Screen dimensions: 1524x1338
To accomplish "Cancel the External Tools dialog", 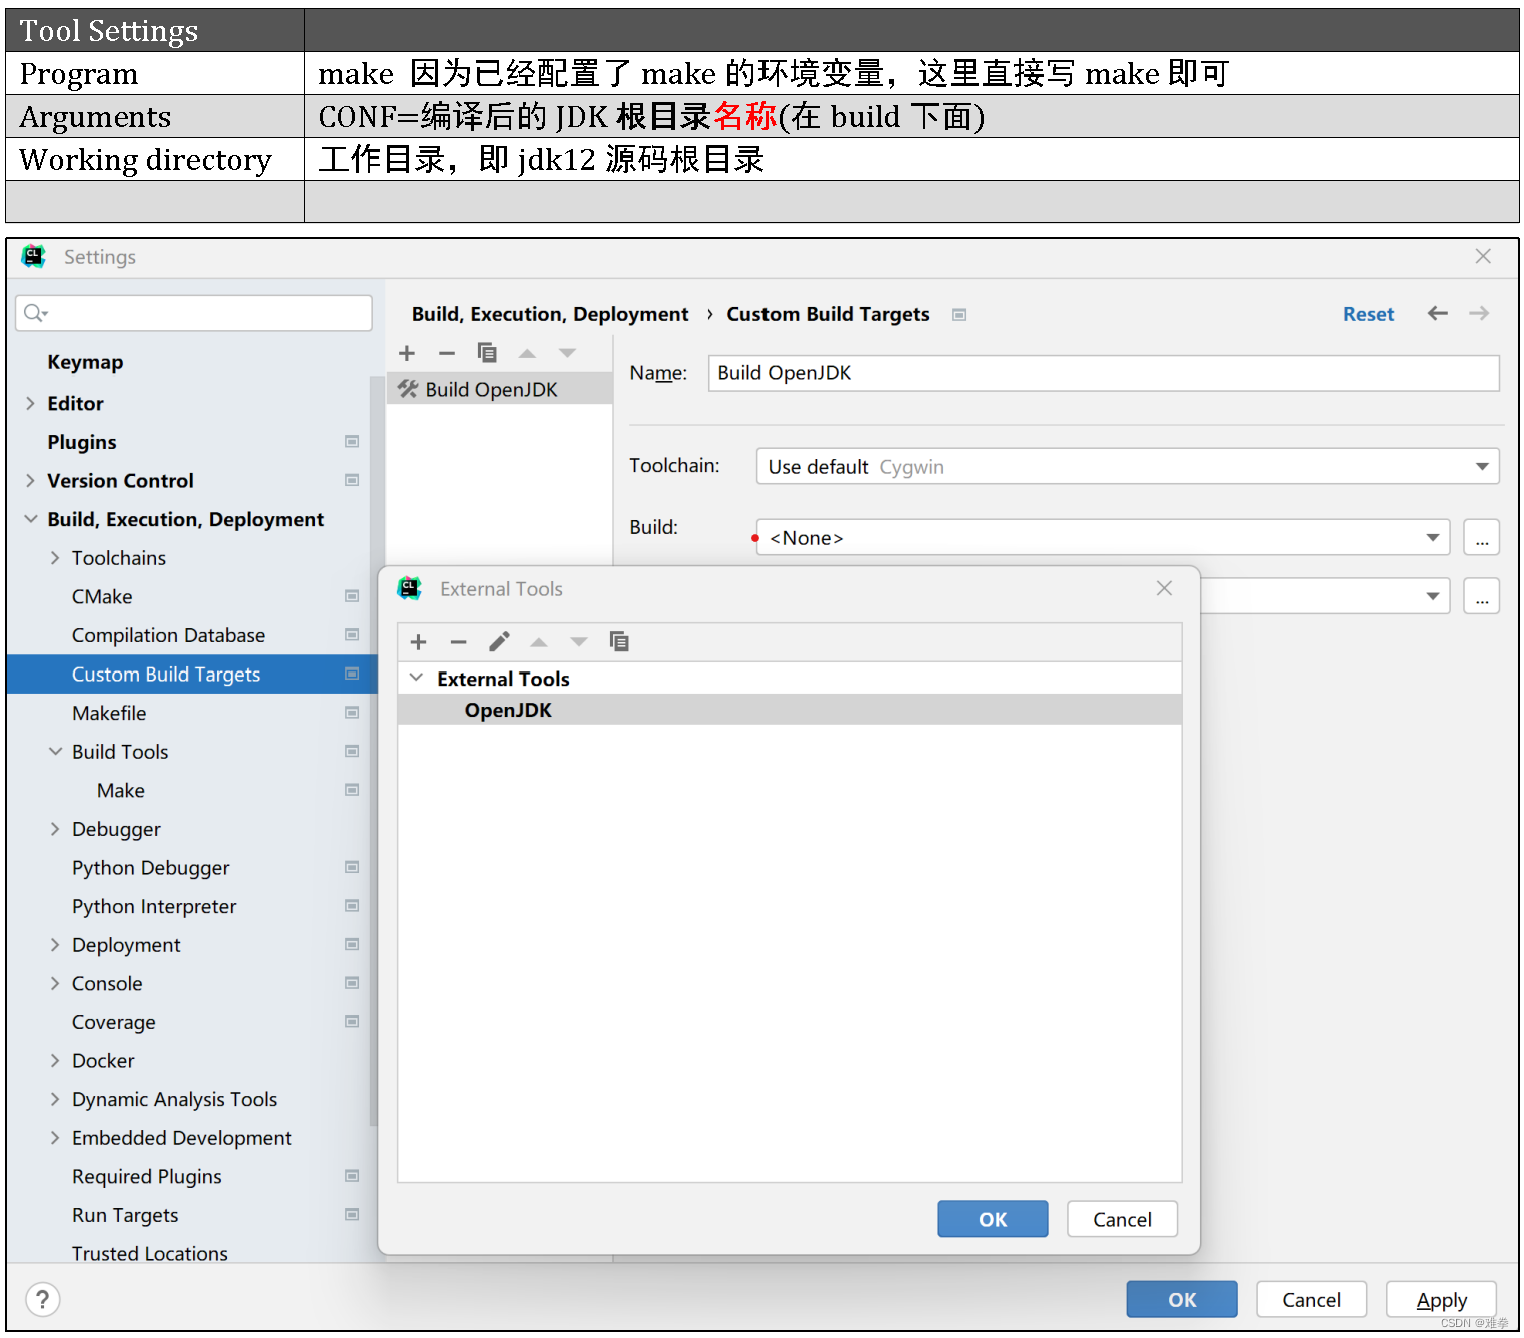I will [1122, 1219].
